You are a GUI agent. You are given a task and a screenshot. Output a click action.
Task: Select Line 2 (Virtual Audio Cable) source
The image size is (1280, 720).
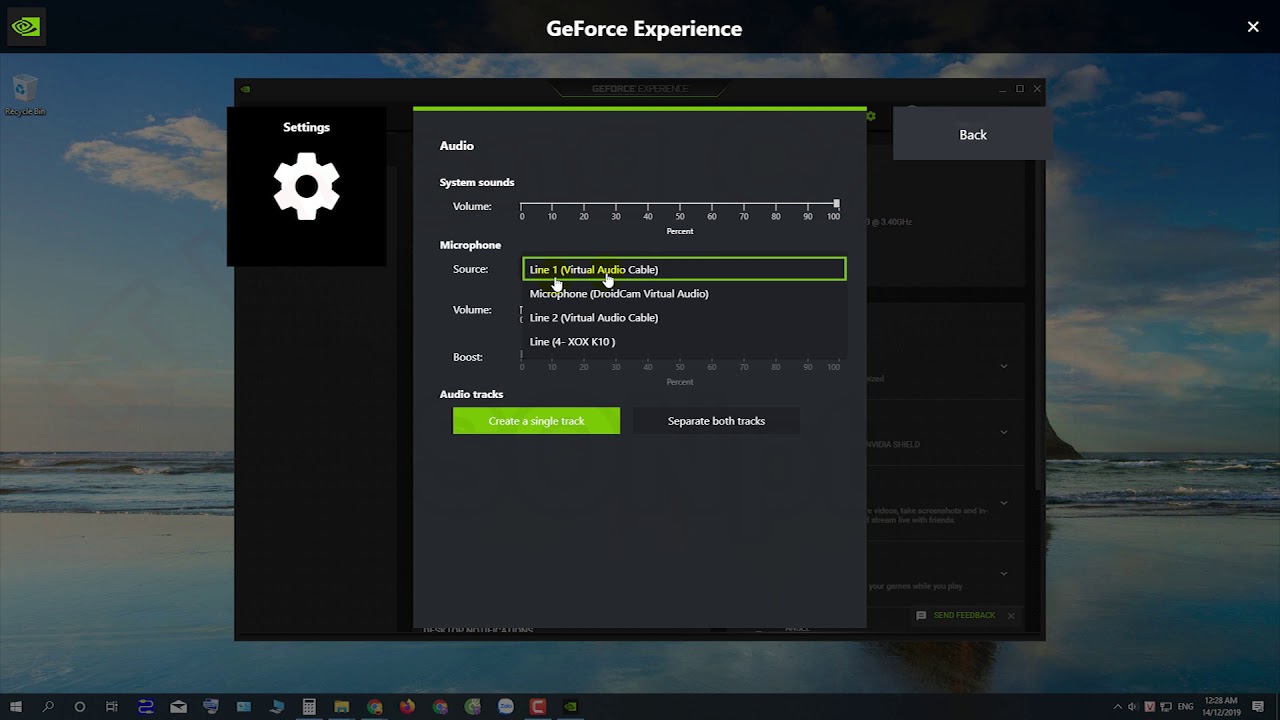pos(684,317)
